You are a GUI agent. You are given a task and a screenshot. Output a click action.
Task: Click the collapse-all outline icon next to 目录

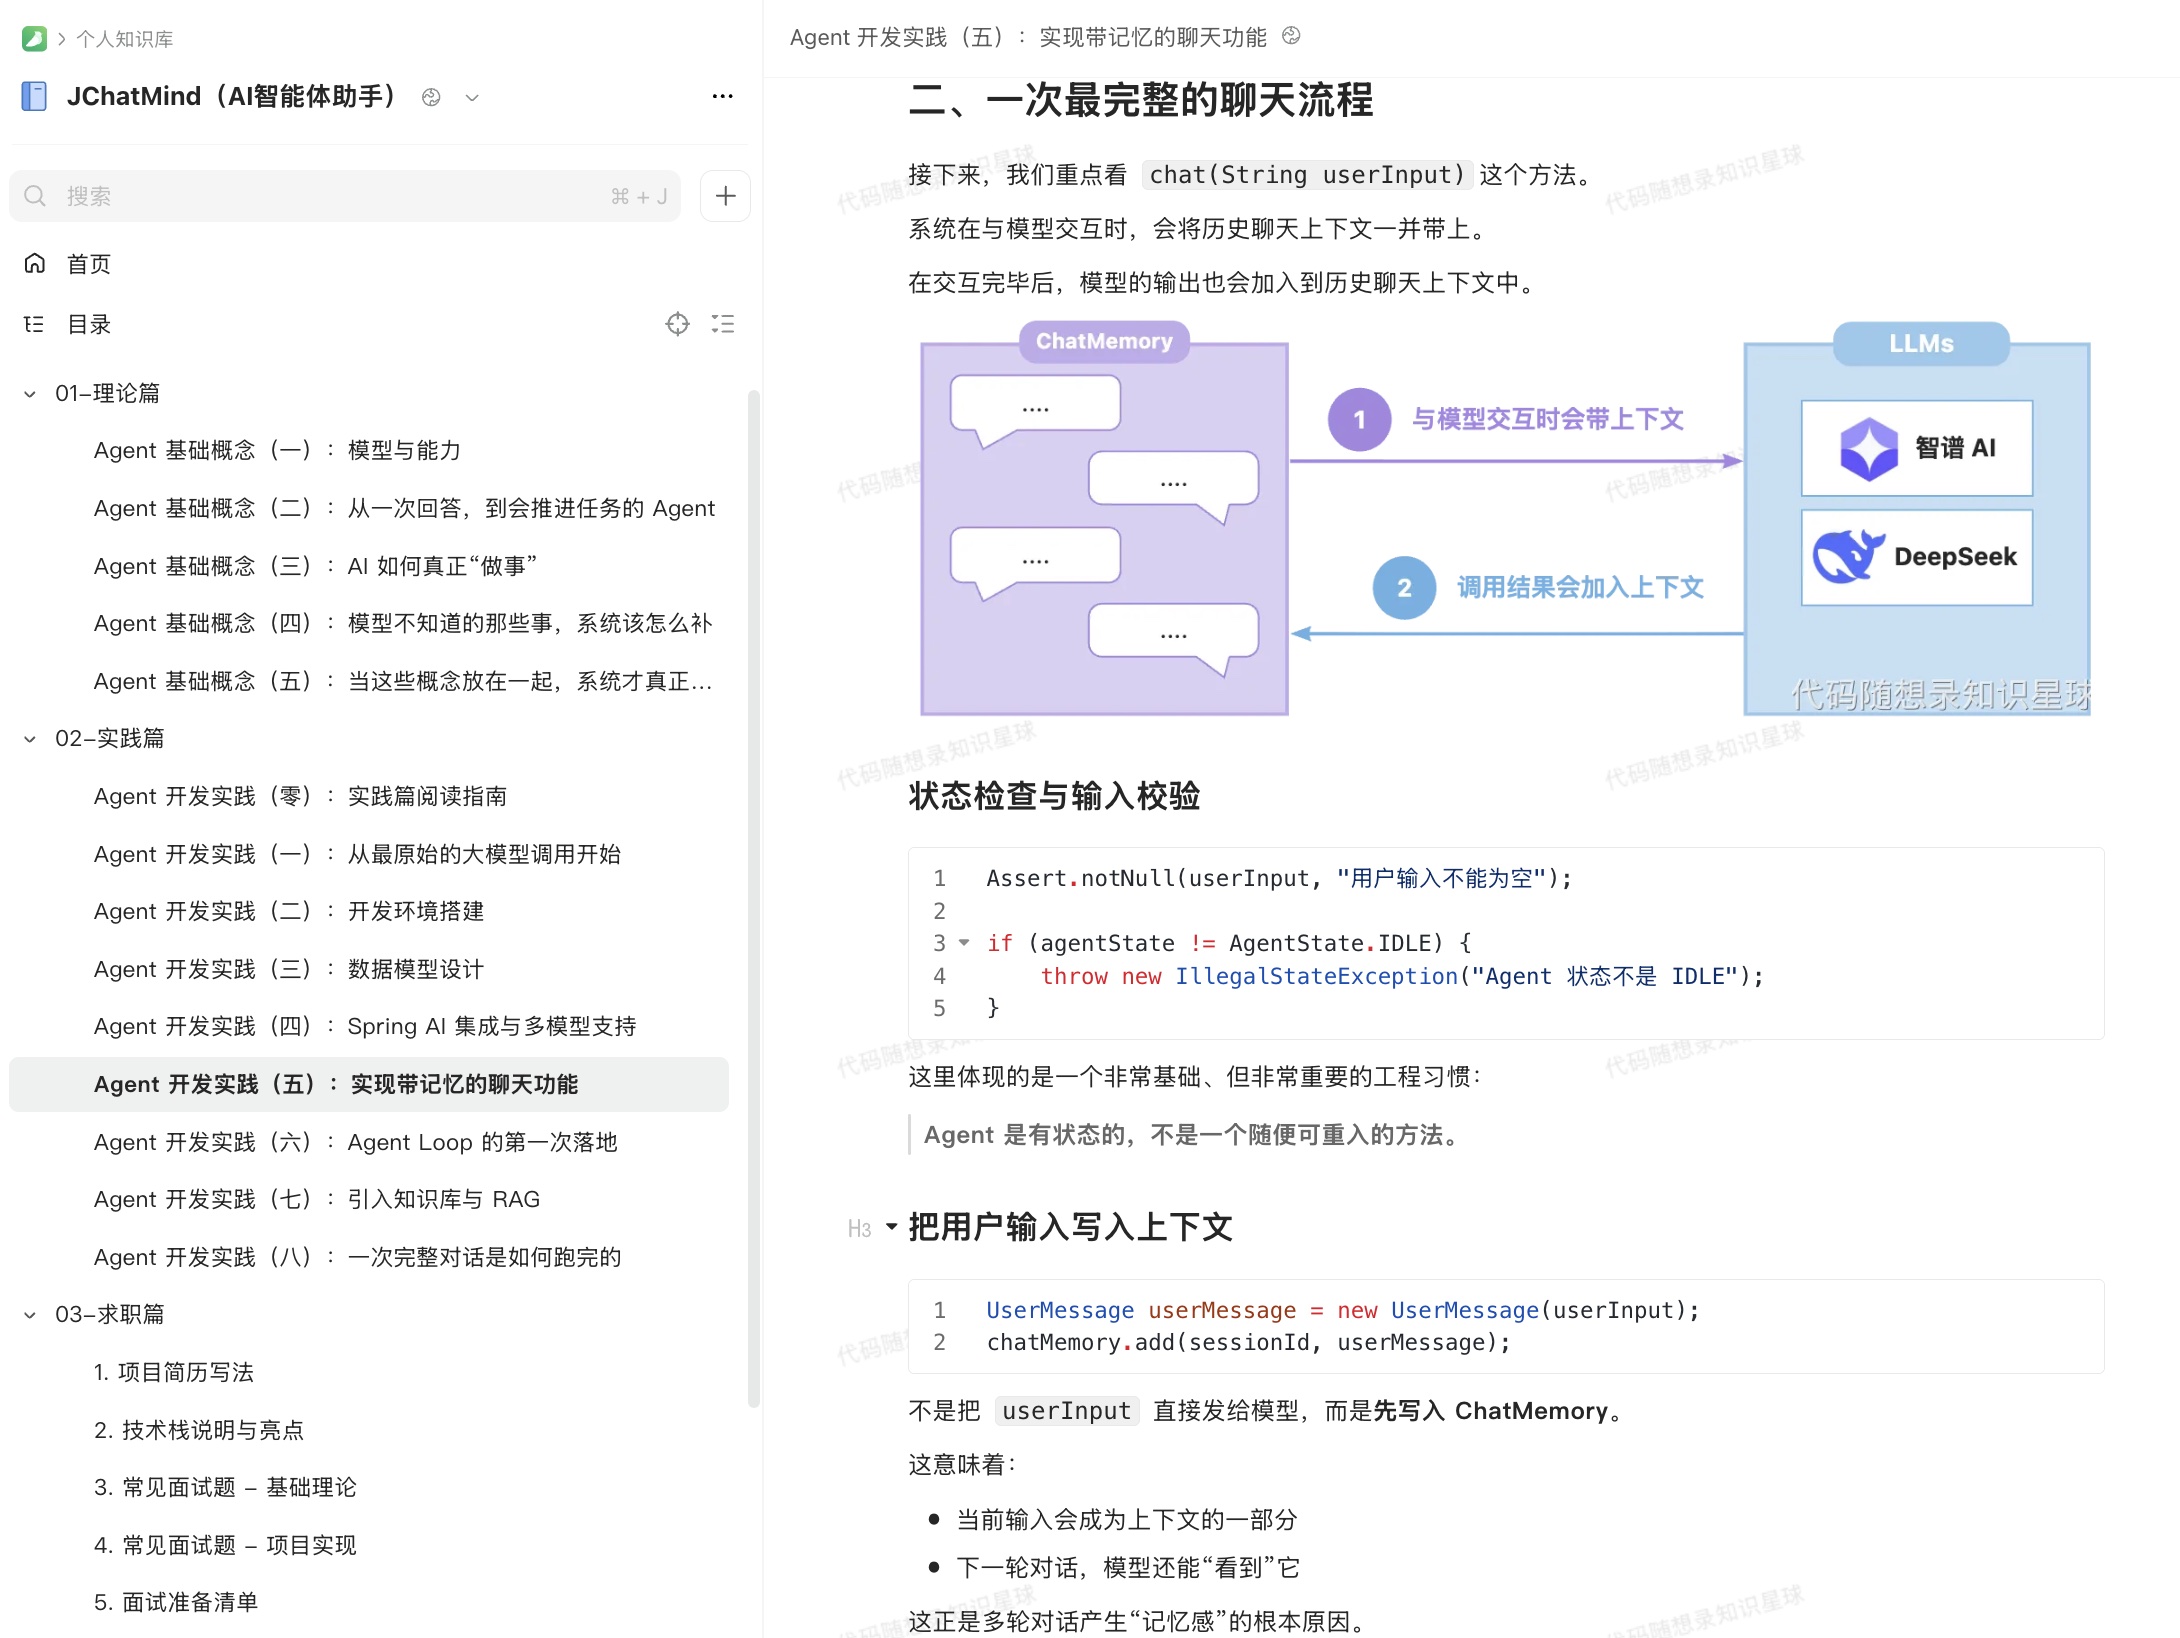point(722,324)
